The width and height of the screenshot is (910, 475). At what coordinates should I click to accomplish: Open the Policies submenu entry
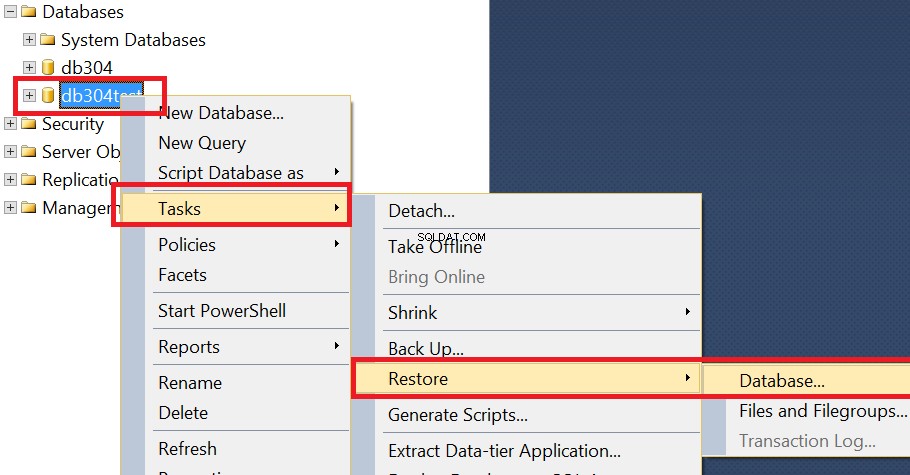pos(235,244)
